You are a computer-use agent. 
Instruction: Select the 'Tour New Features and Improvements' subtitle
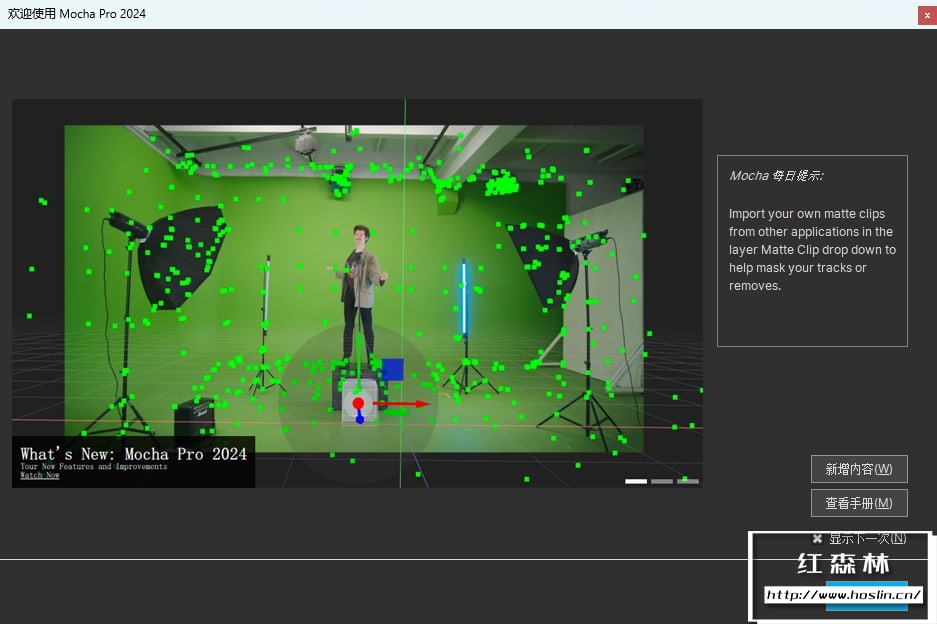coord(94,466)
